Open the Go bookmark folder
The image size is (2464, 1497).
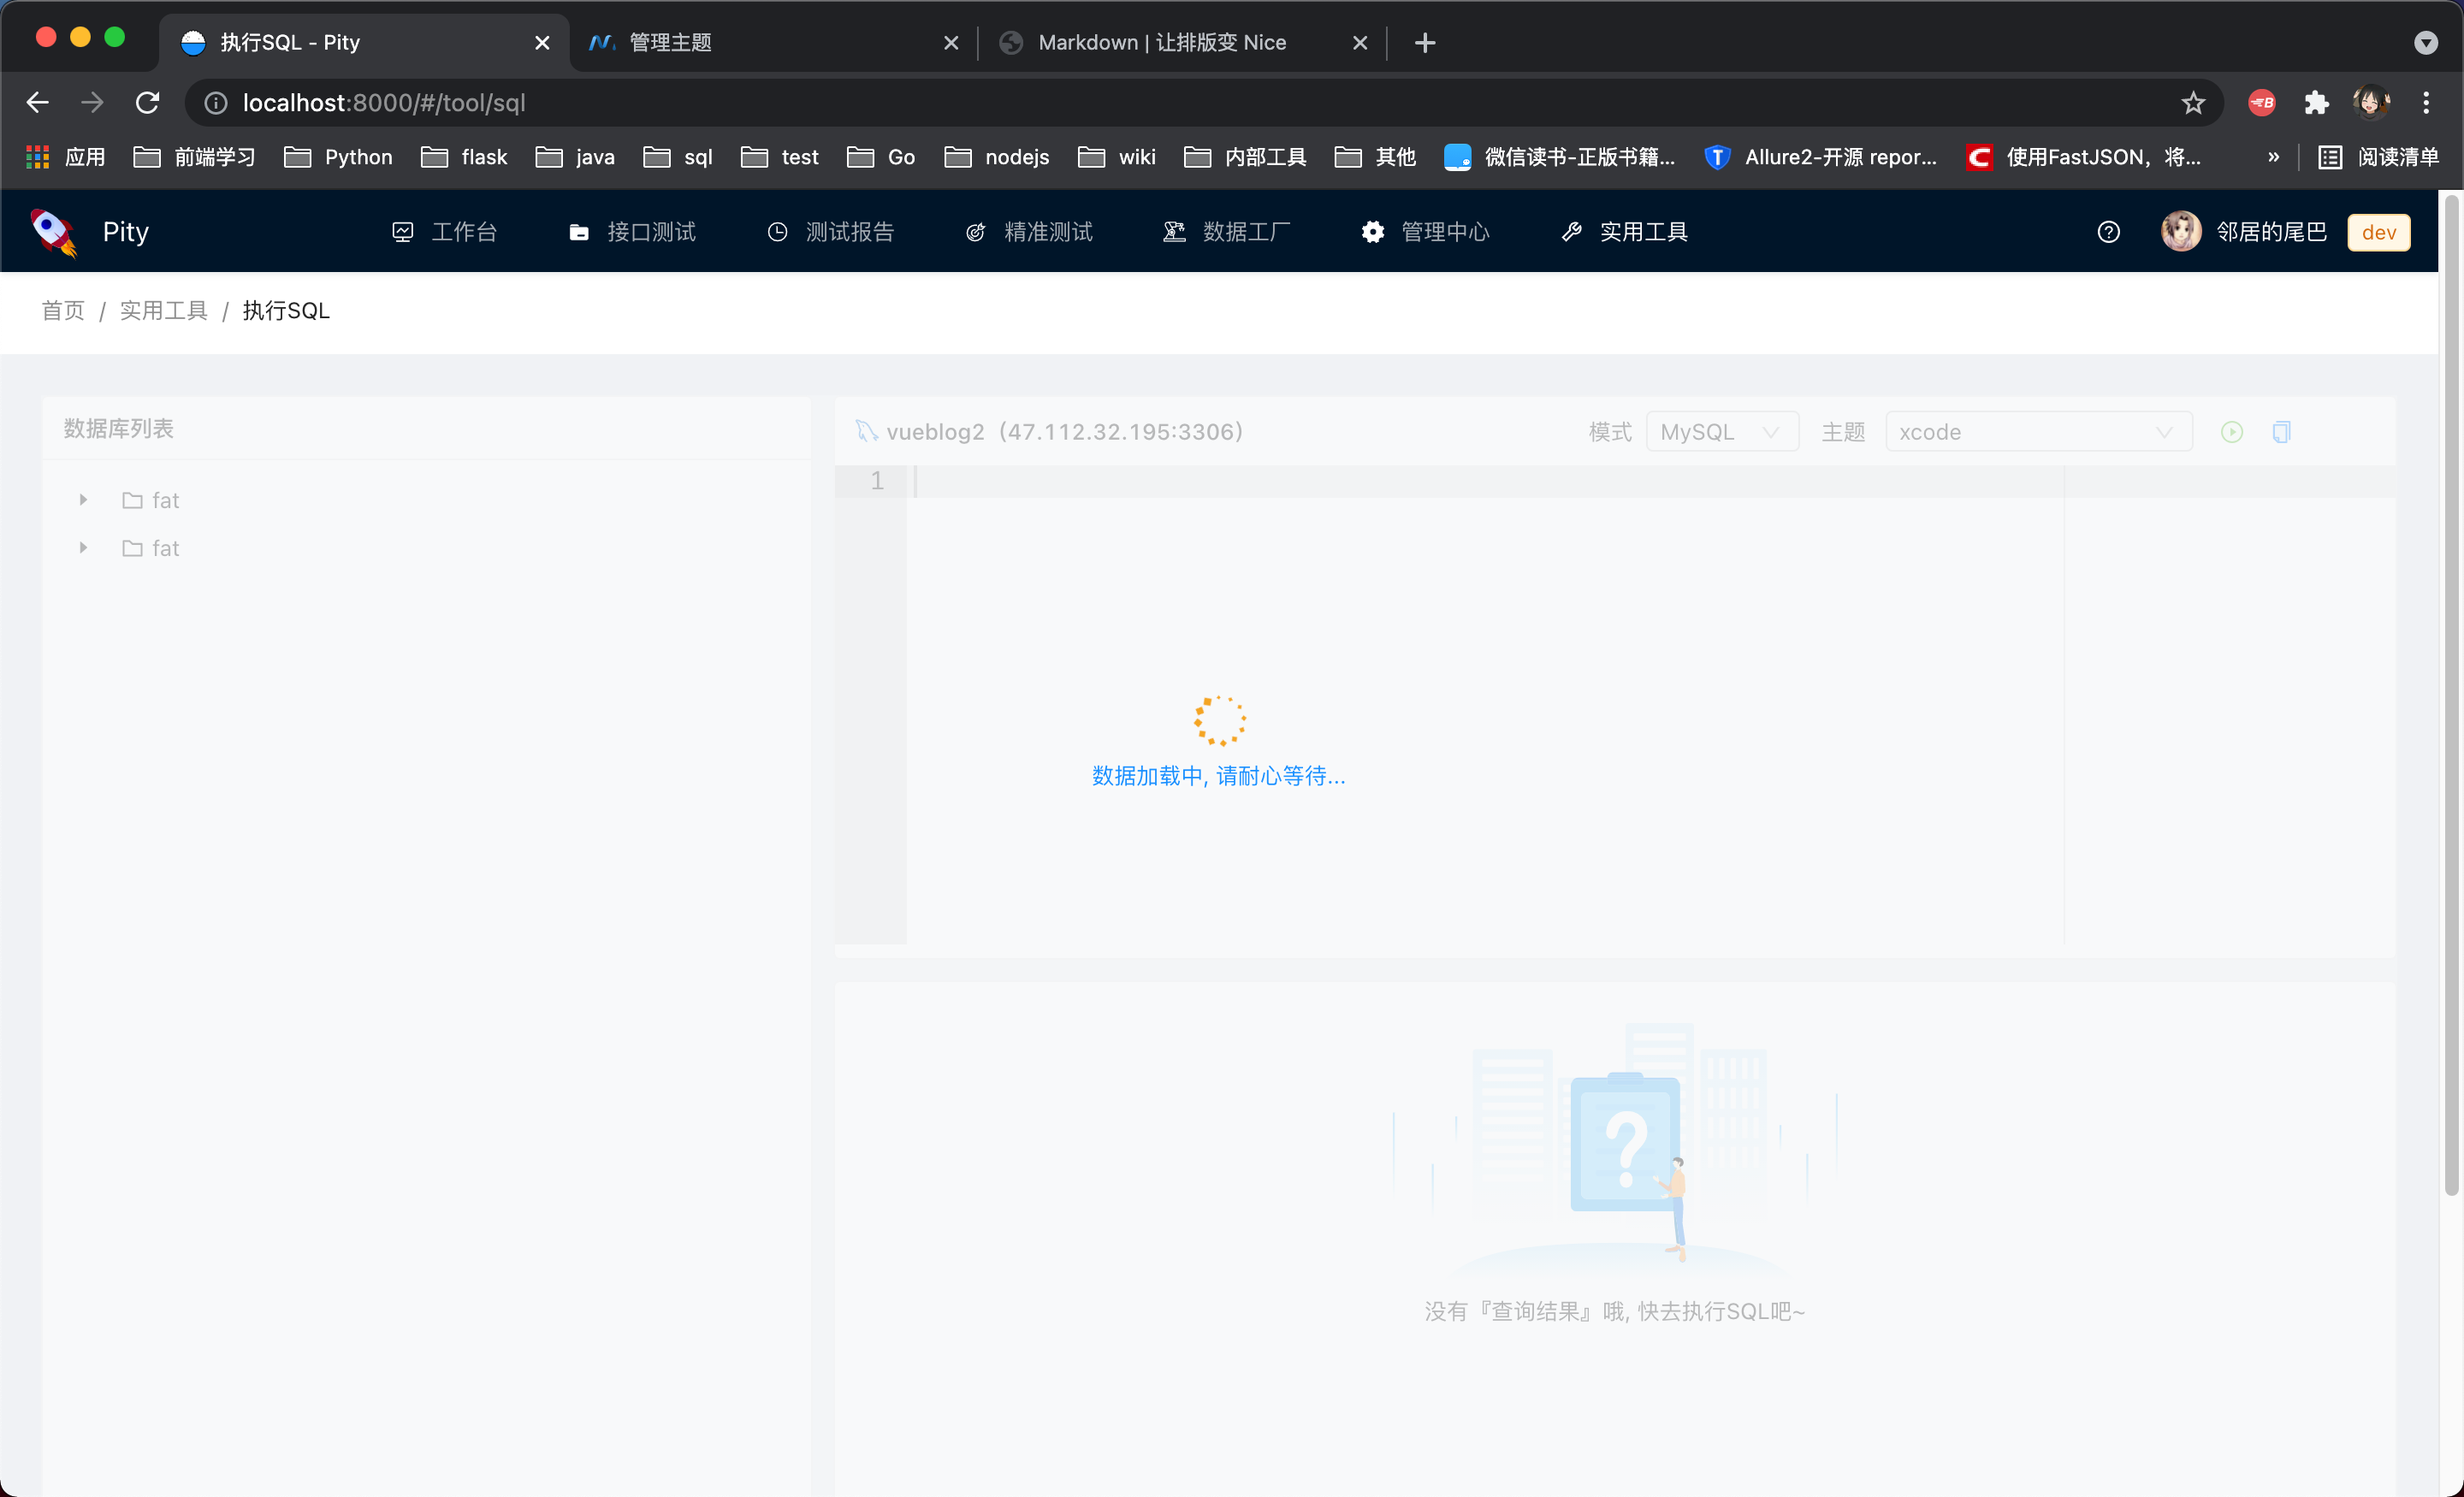pos(881,157)
